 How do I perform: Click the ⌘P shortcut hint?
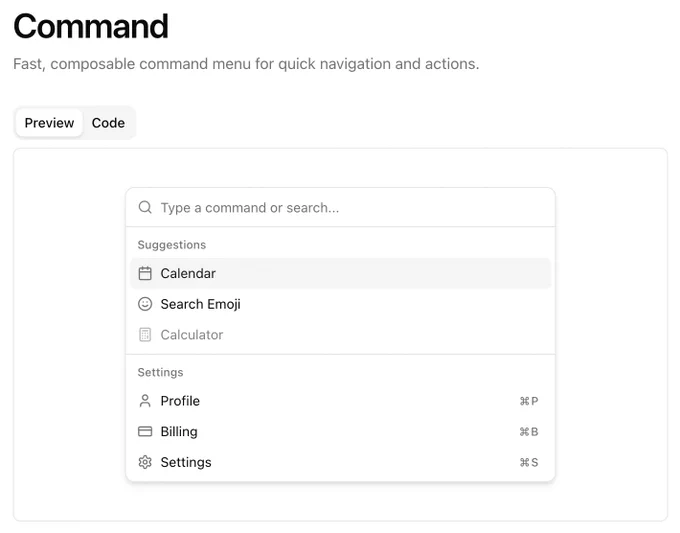click(529, 401)
